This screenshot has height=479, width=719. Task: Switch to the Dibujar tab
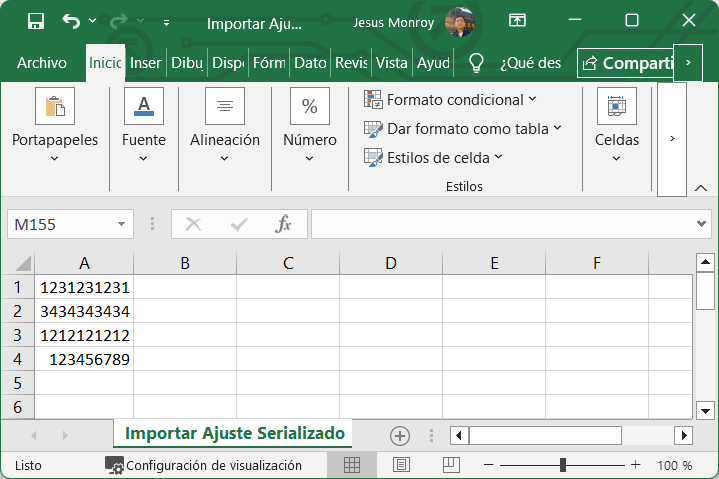[x=187, y=63]
